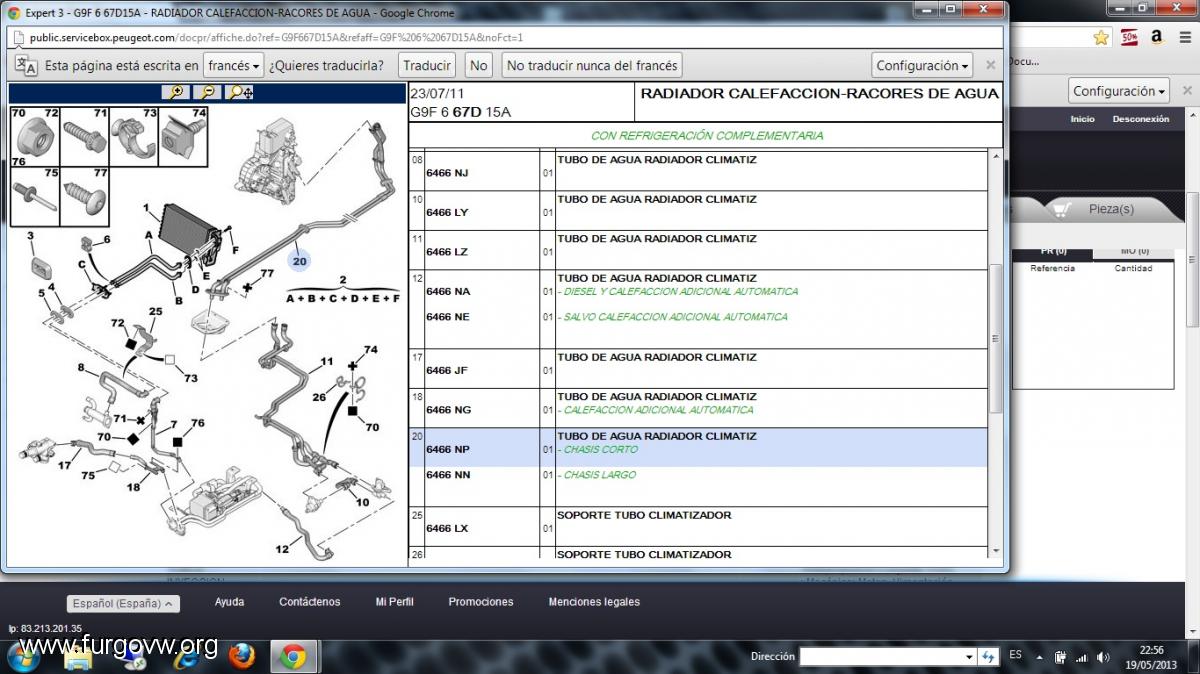This screenshot has height=674, width=1200.
Task: Select part thumbnail 74 clamp
Action: tap(183, 136)
